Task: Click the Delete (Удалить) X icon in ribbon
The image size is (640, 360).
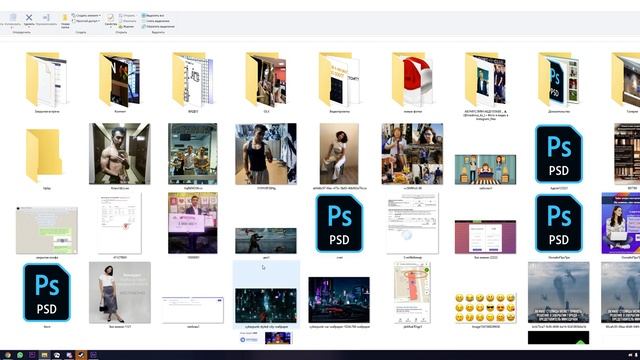Action: (x=29, y=18)
